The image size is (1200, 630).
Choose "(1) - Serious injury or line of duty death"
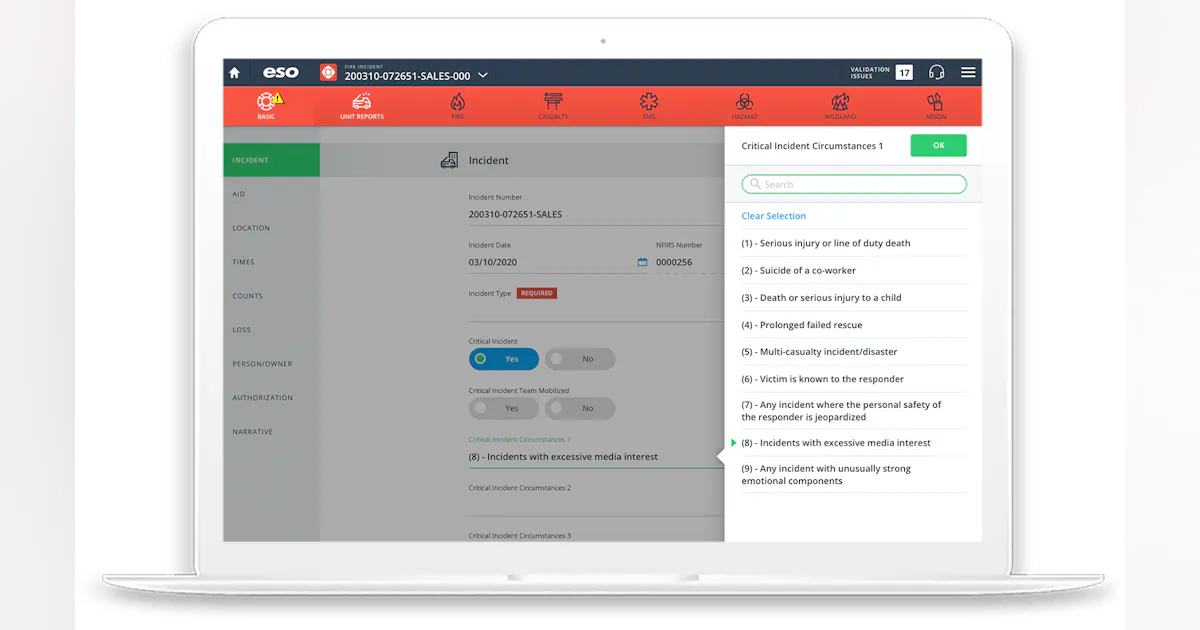[854, 243]
